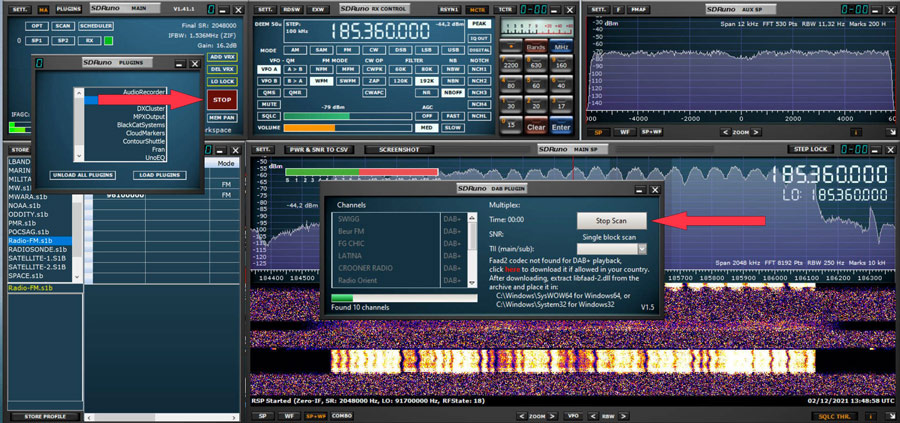The width and height of the screenshot is (900, 423).
Task: Click plugin list scroll up arrow
Action: pyautogui.click(x=79, y=92)
